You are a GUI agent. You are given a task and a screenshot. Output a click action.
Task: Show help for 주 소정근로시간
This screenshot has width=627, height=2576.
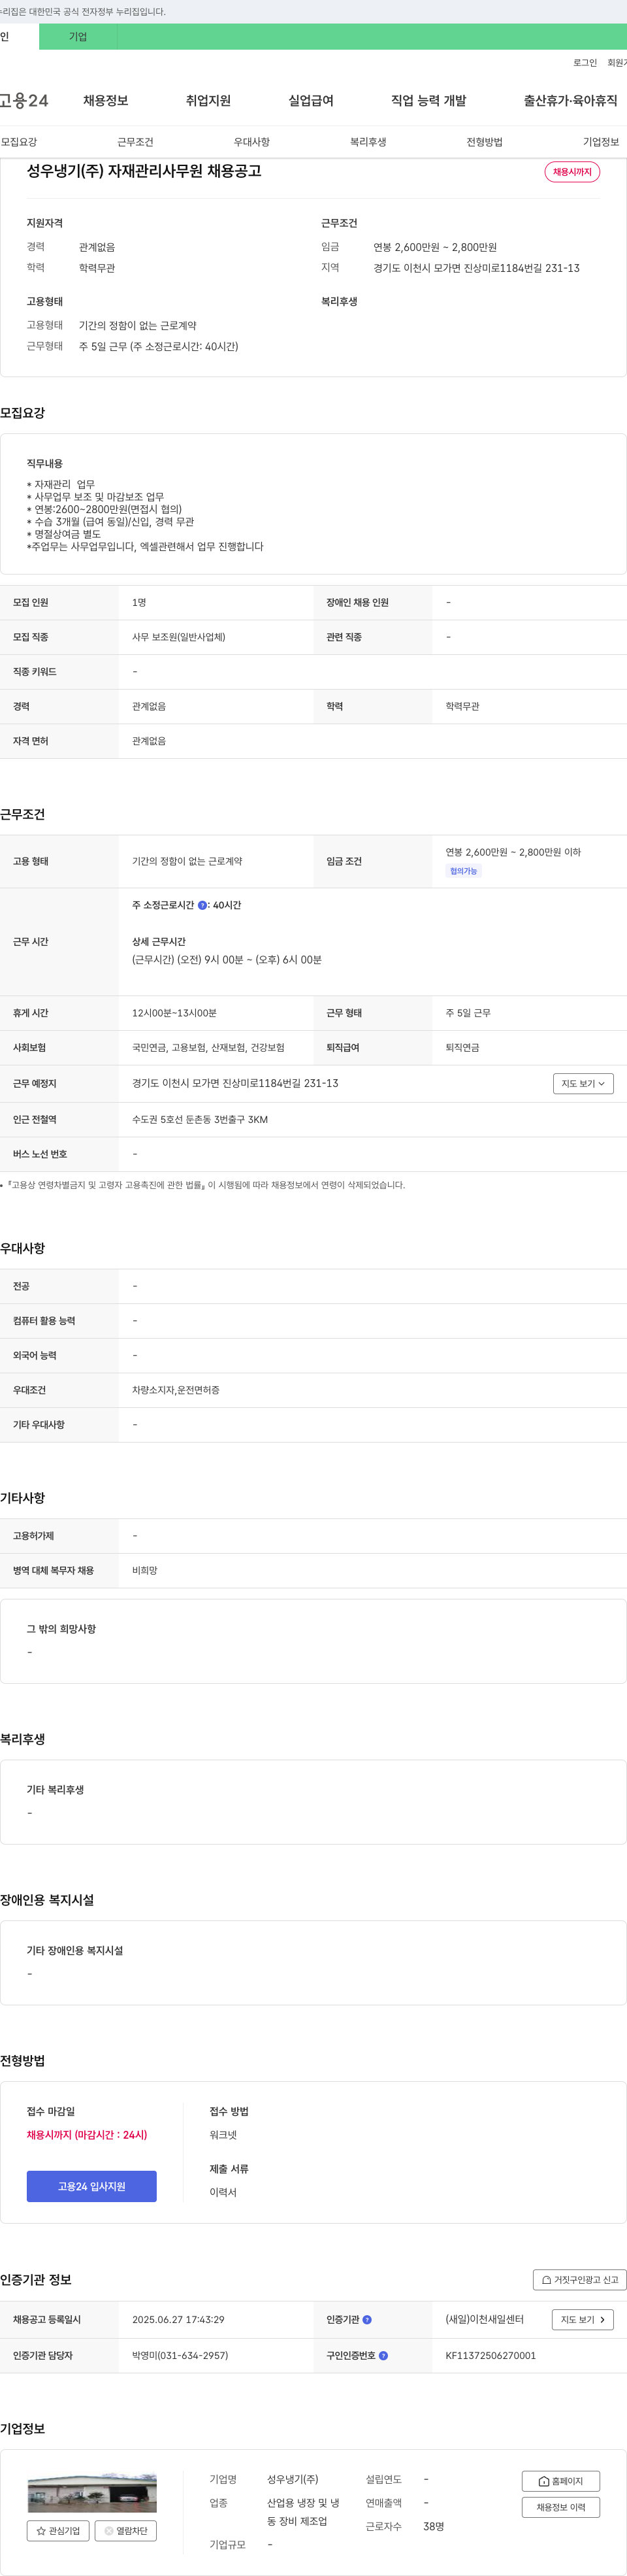(x=202, y=905)
